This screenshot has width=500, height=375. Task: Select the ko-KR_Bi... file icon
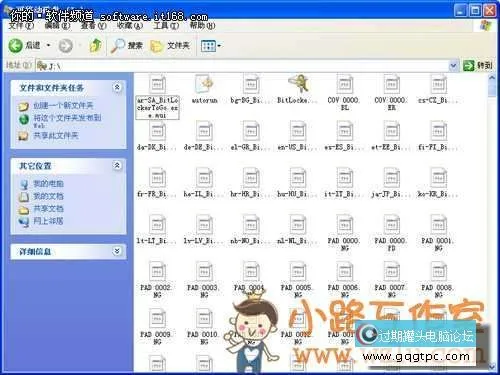click(438, 178)
